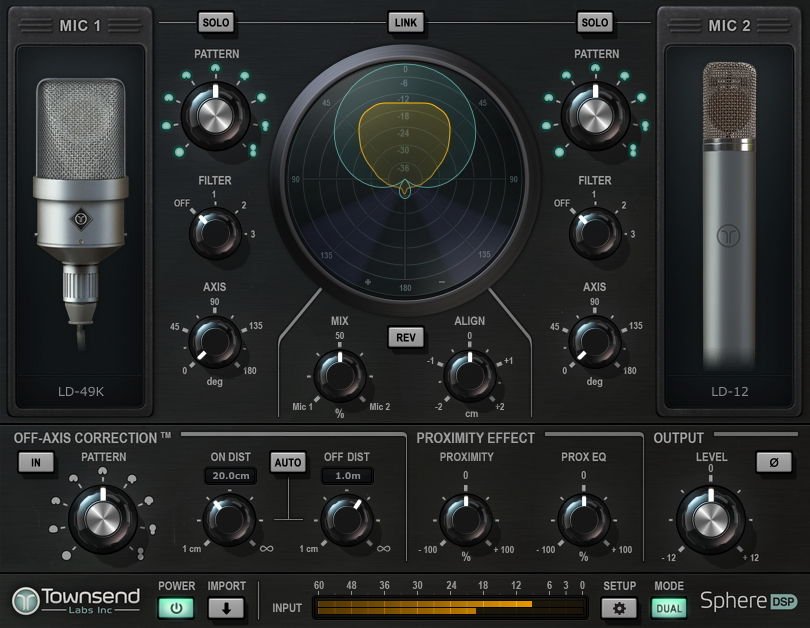
Task: Open SETUP gear settings
Action: click(619, 608)
